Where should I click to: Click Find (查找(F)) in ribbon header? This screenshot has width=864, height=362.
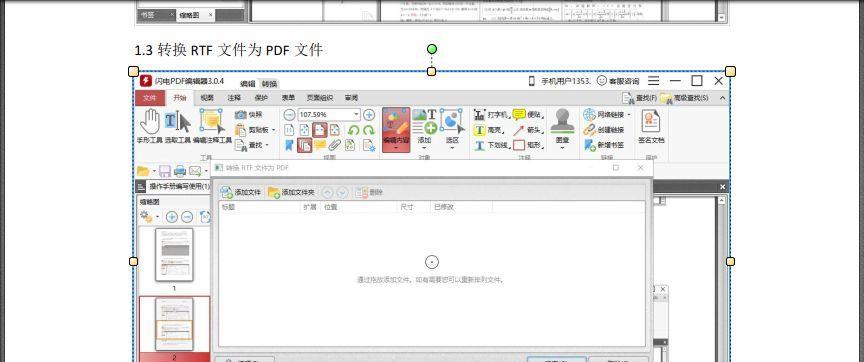click(639, 98)
